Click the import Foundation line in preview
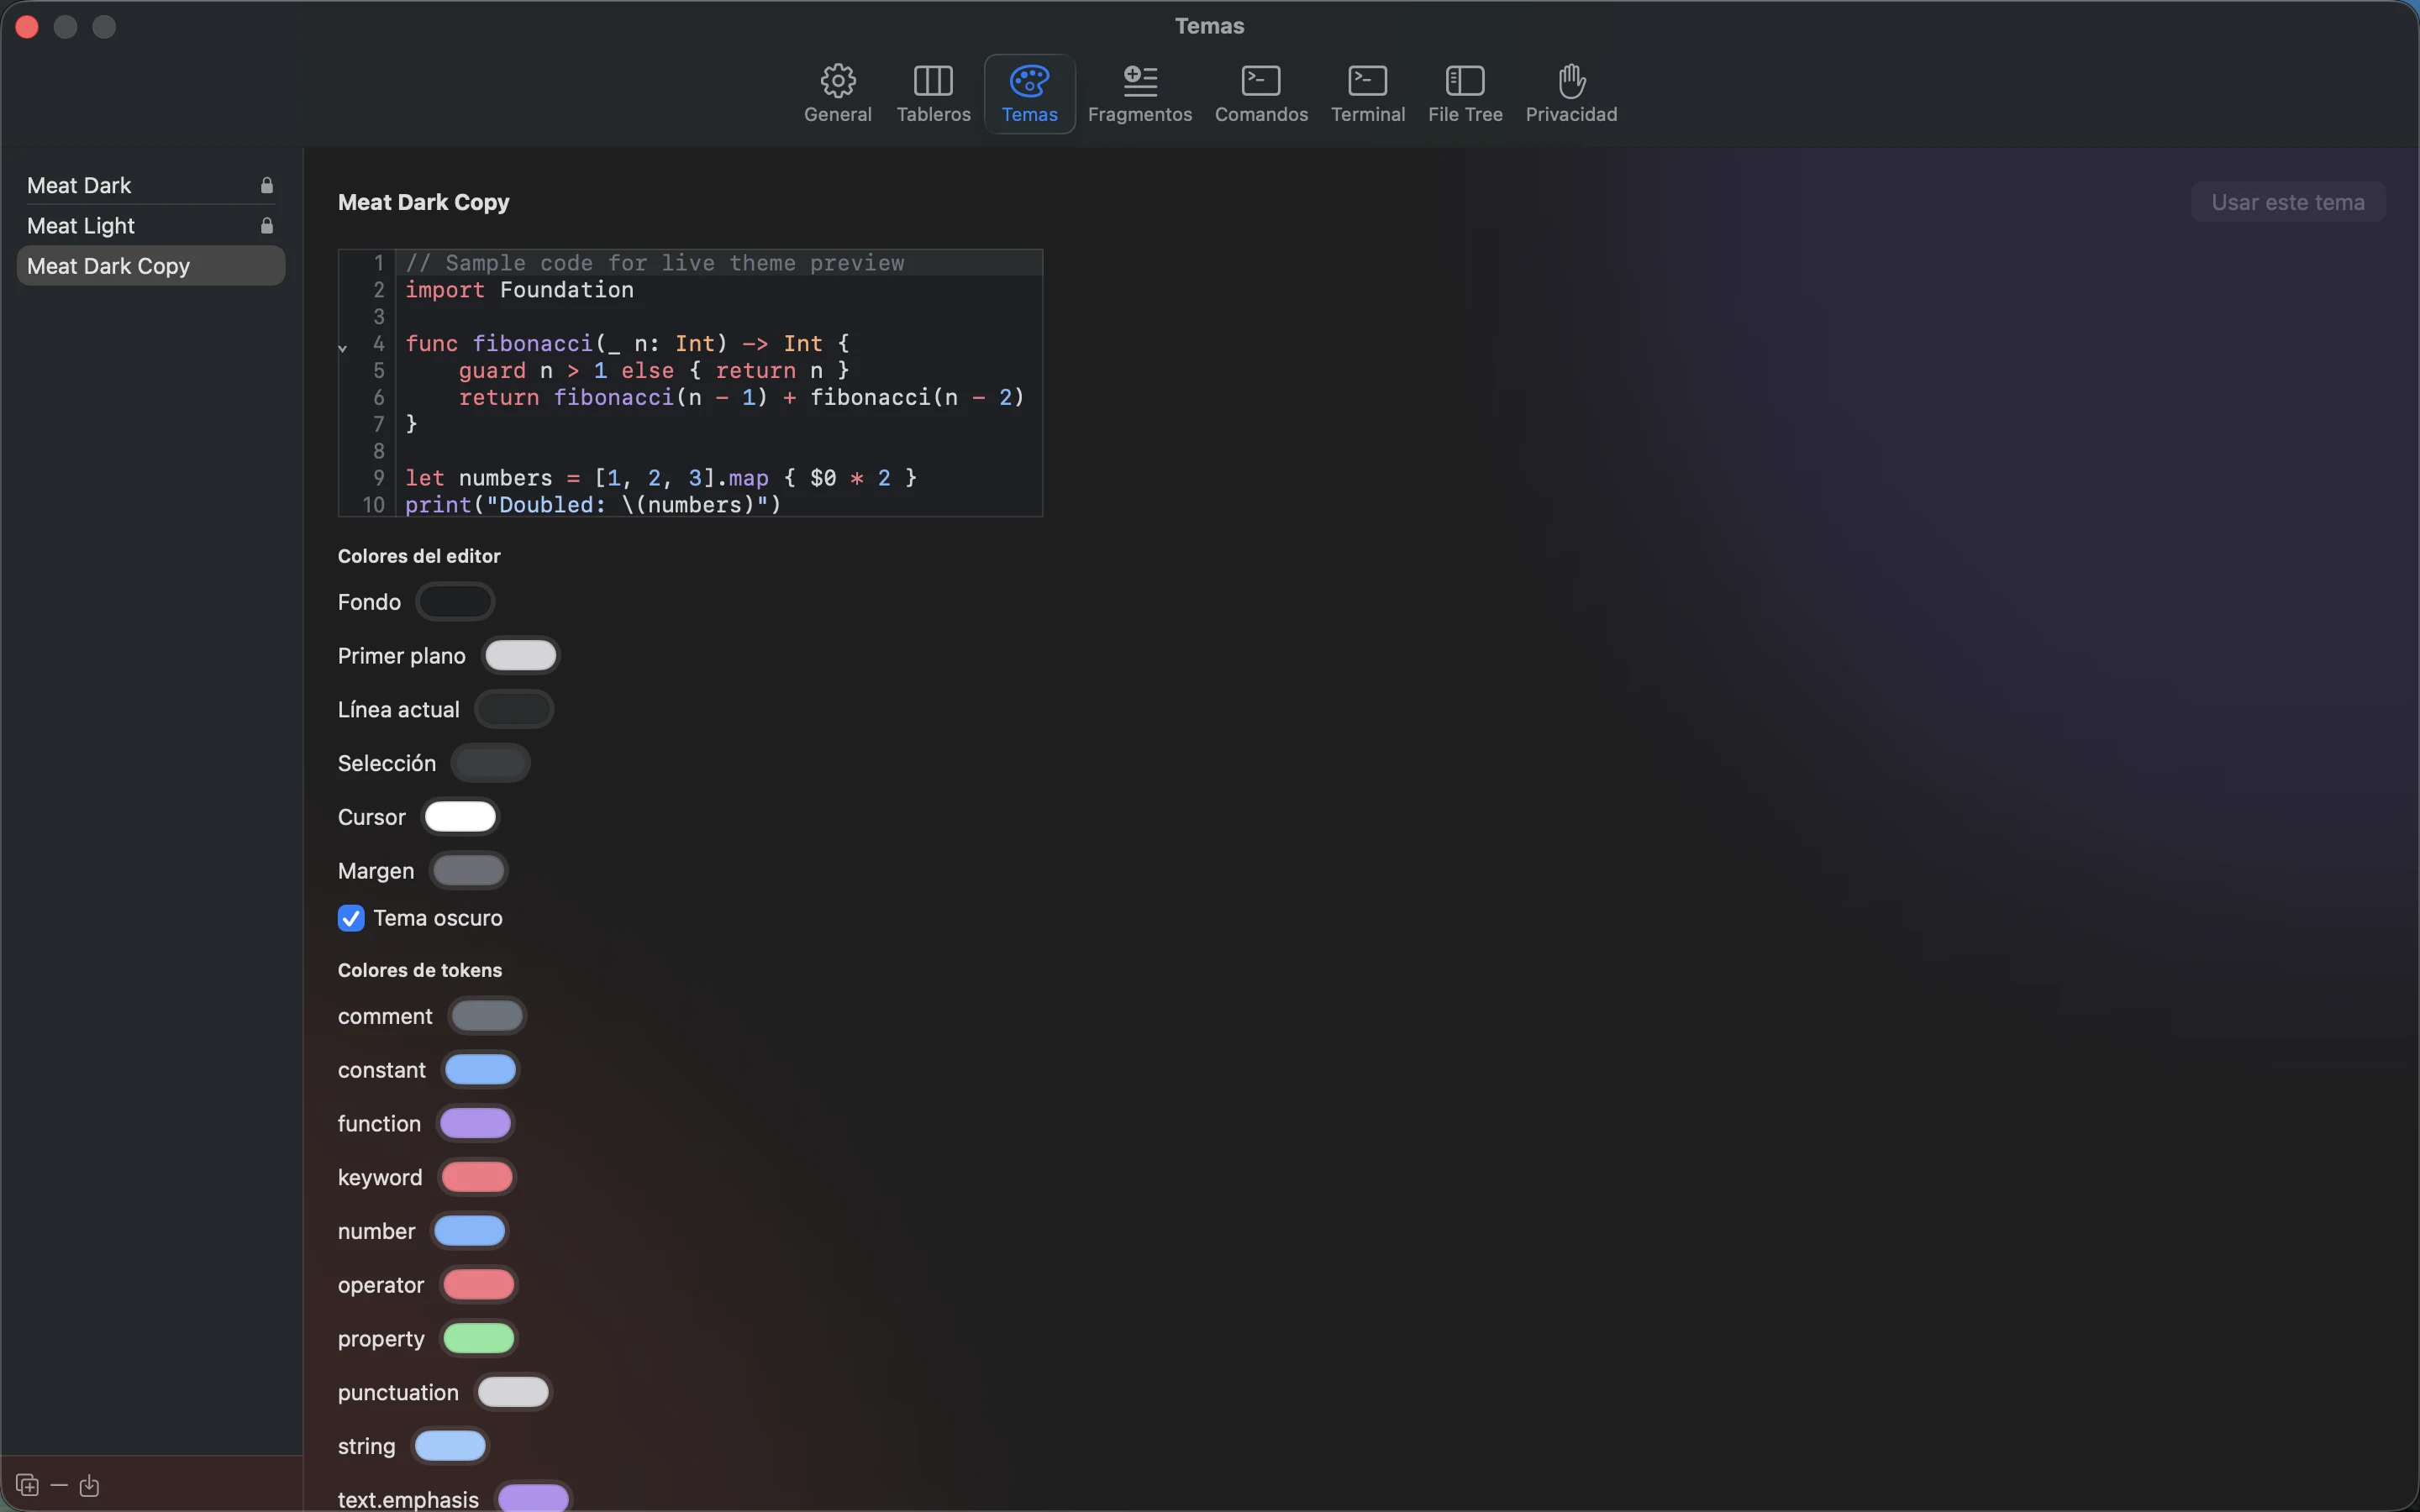2420x1512 pixels. pyautogui.click(x=519, y=290)
